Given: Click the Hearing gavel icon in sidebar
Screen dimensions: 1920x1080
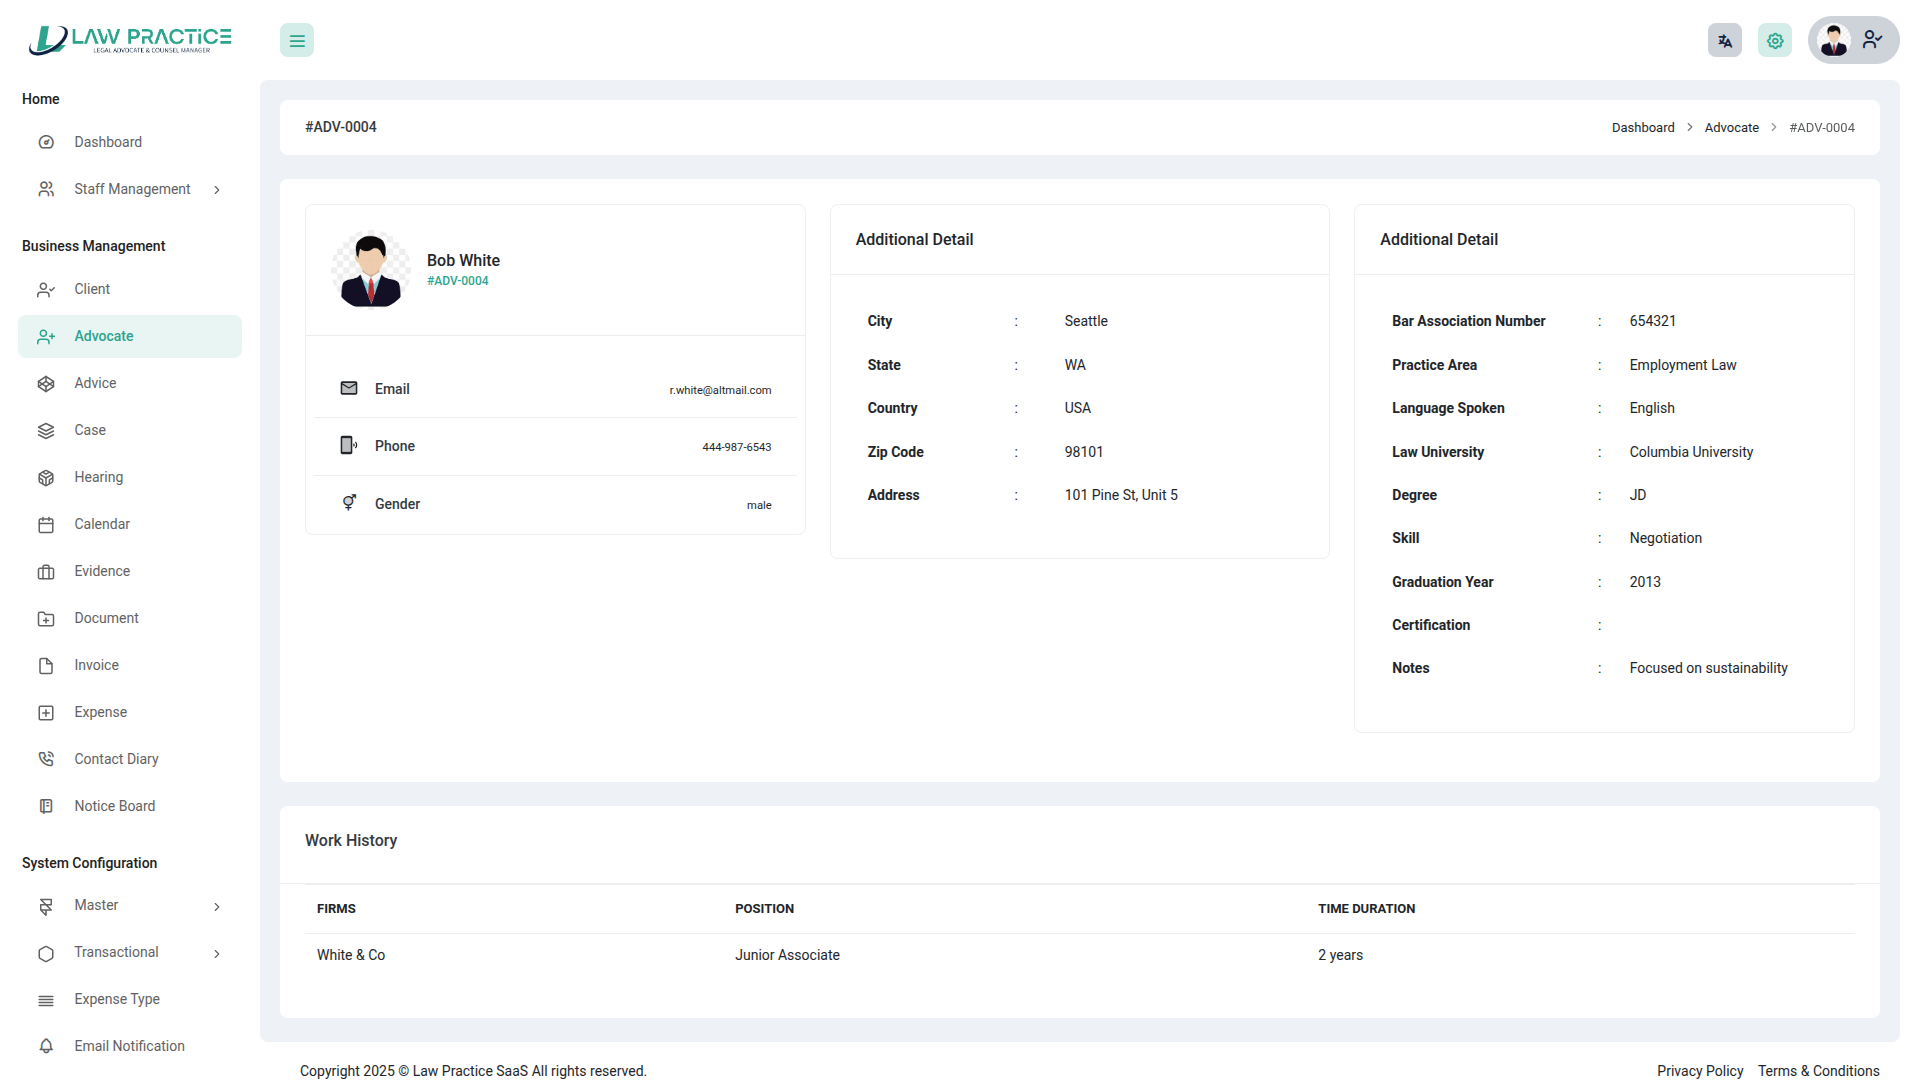Looking at the screenshot, I should 46,478.
